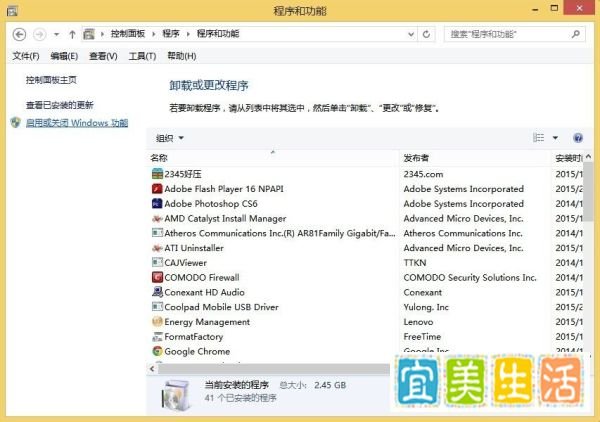Select the Adobe Flash Player 16 NPAPI icon
600x422 pixels.
tap(157, 189)
